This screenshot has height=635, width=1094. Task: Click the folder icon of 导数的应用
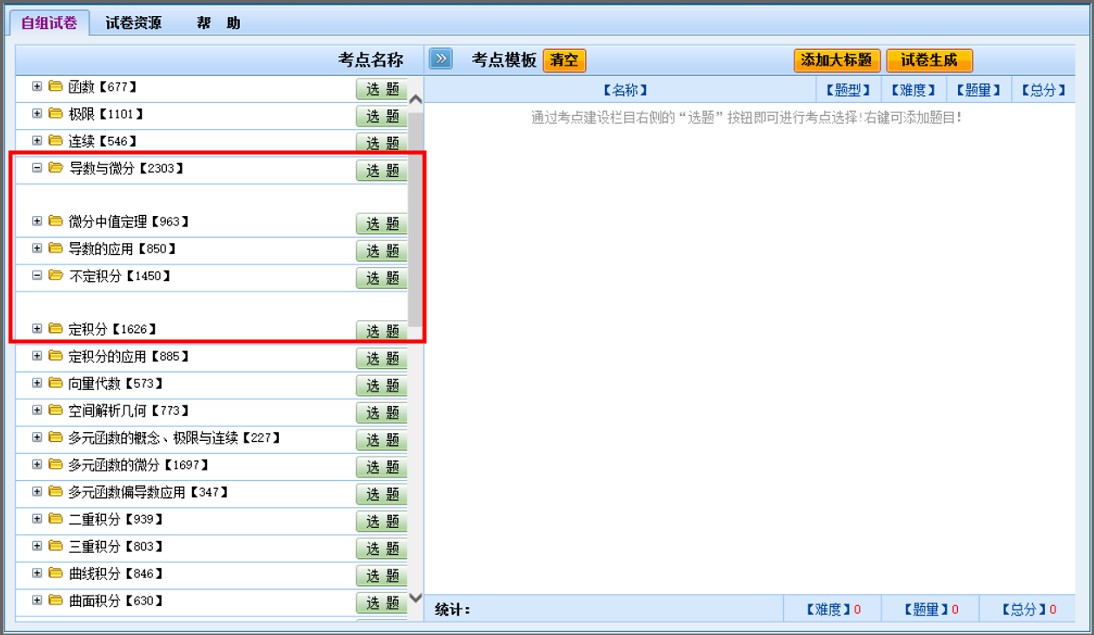pos(56,248)
